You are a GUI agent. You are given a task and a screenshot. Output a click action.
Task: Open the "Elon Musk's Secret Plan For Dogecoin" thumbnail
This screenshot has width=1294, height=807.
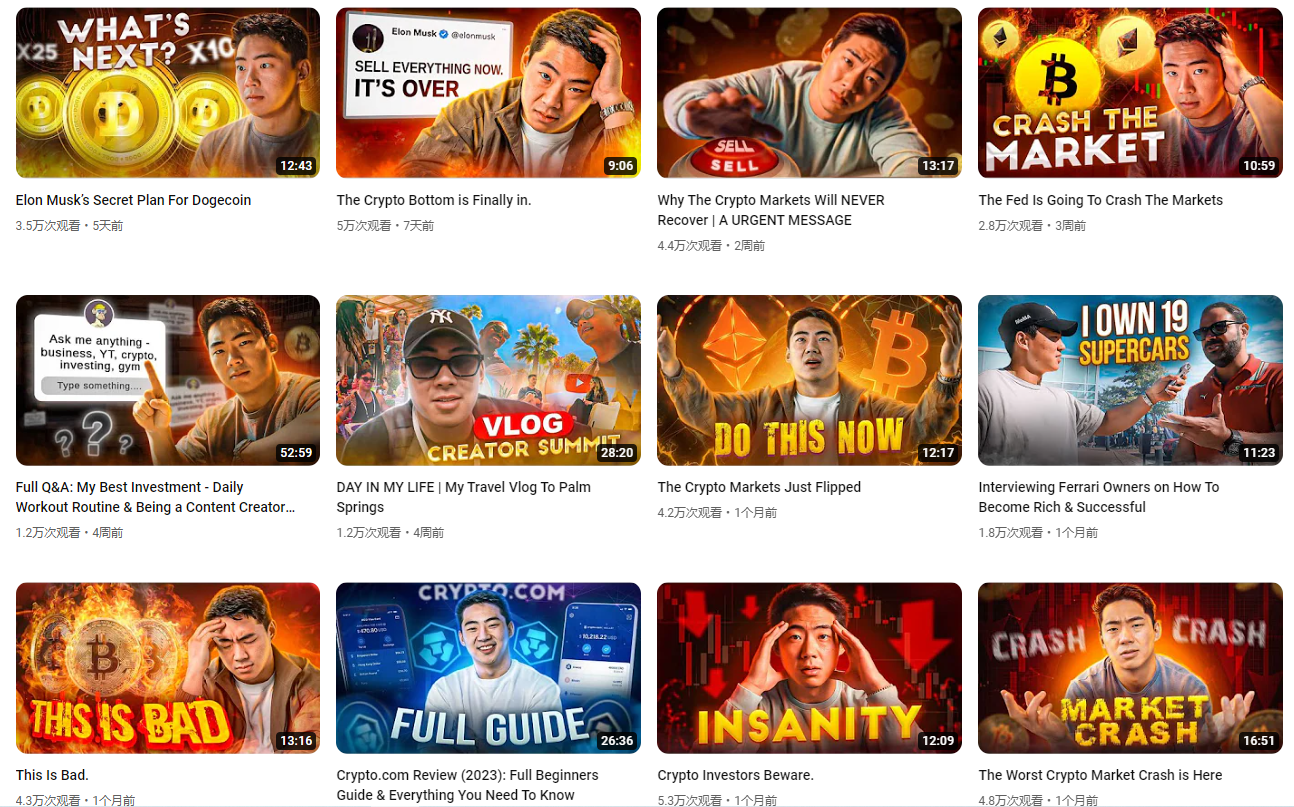click(167, 92)
